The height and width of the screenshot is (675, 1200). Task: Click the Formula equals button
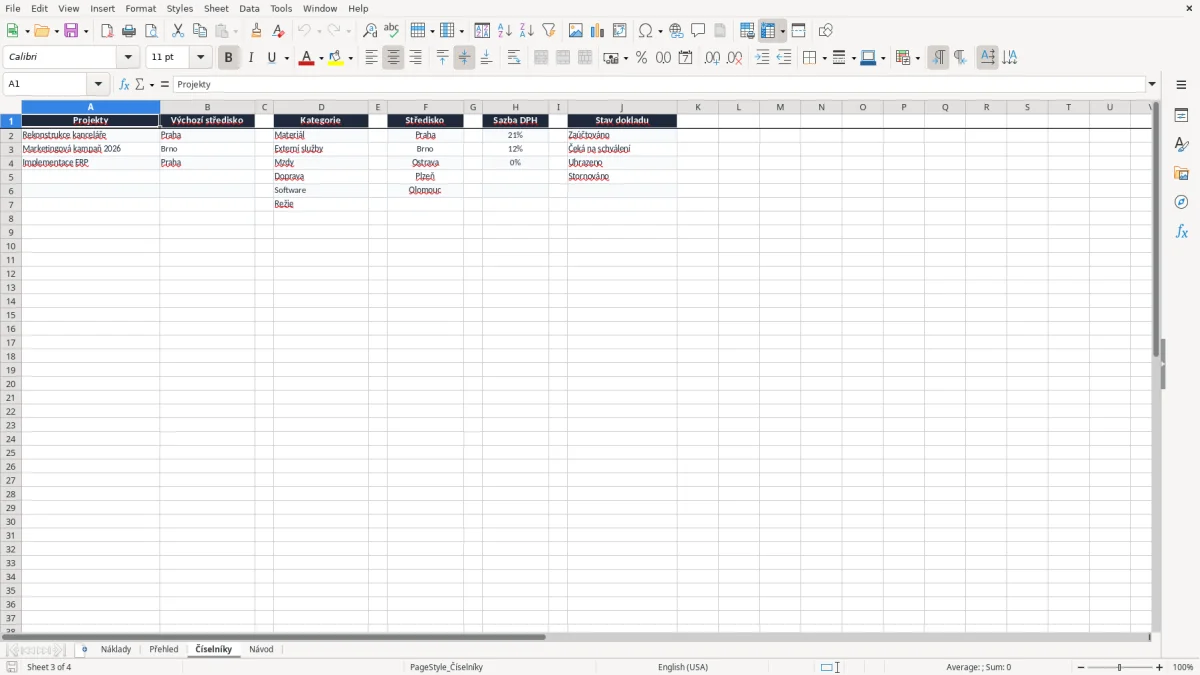(165, 85)
